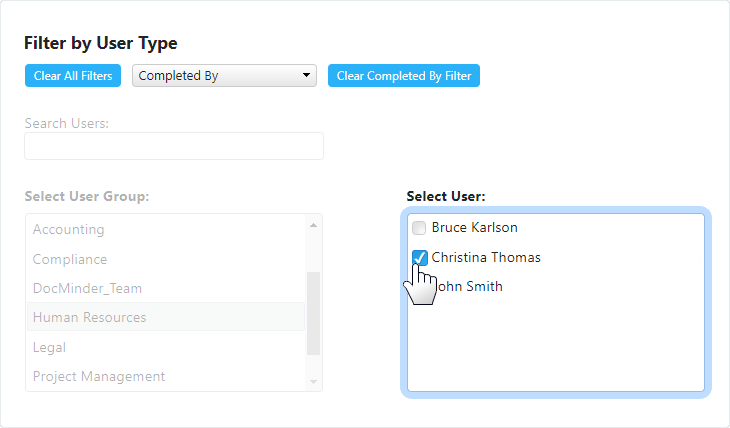Select Accounting in the user group list
The image size is (730, 428).
(68, 229)
